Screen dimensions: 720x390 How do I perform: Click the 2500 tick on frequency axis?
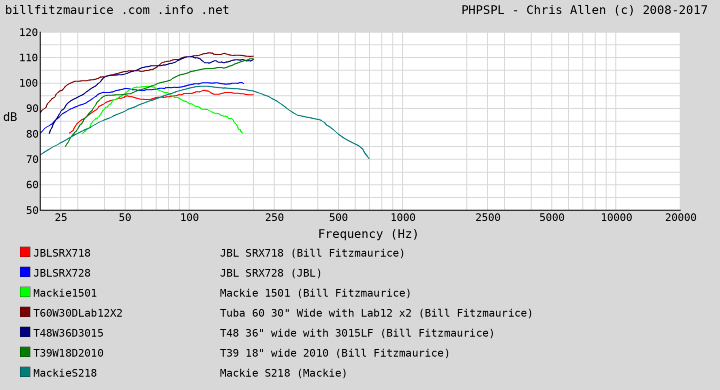(488, 217)
